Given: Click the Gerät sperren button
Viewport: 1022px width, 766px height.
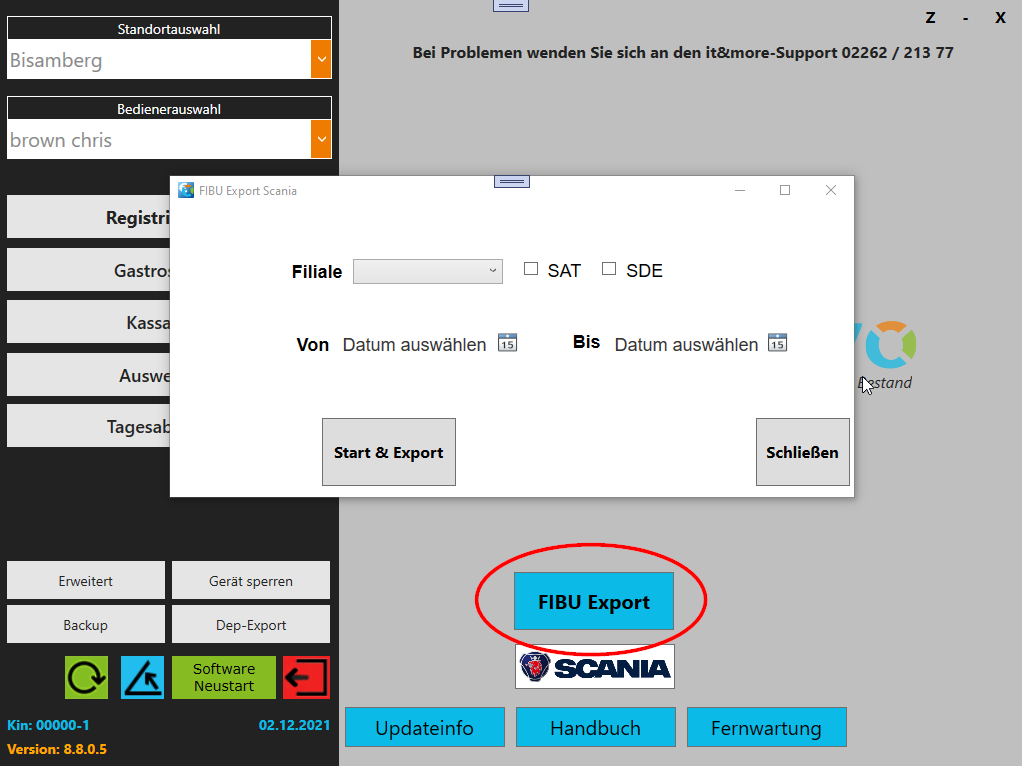Looking at the screenshot, I should [250, 580].
